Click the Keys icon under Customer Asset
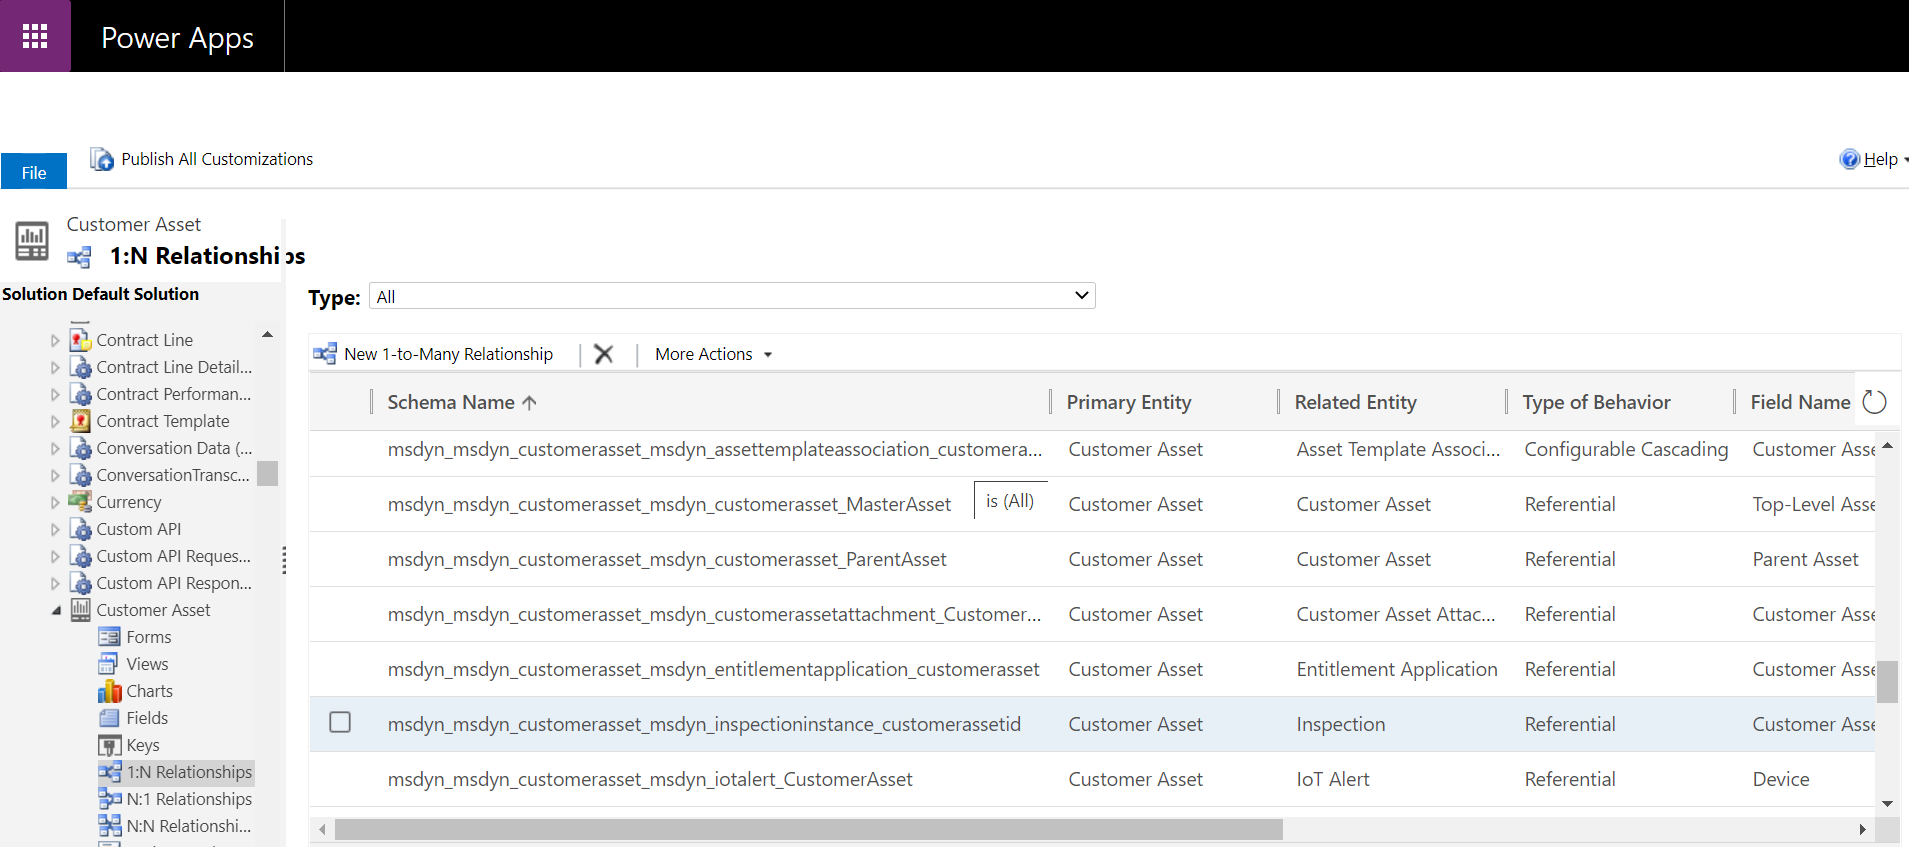 [109, 745]
